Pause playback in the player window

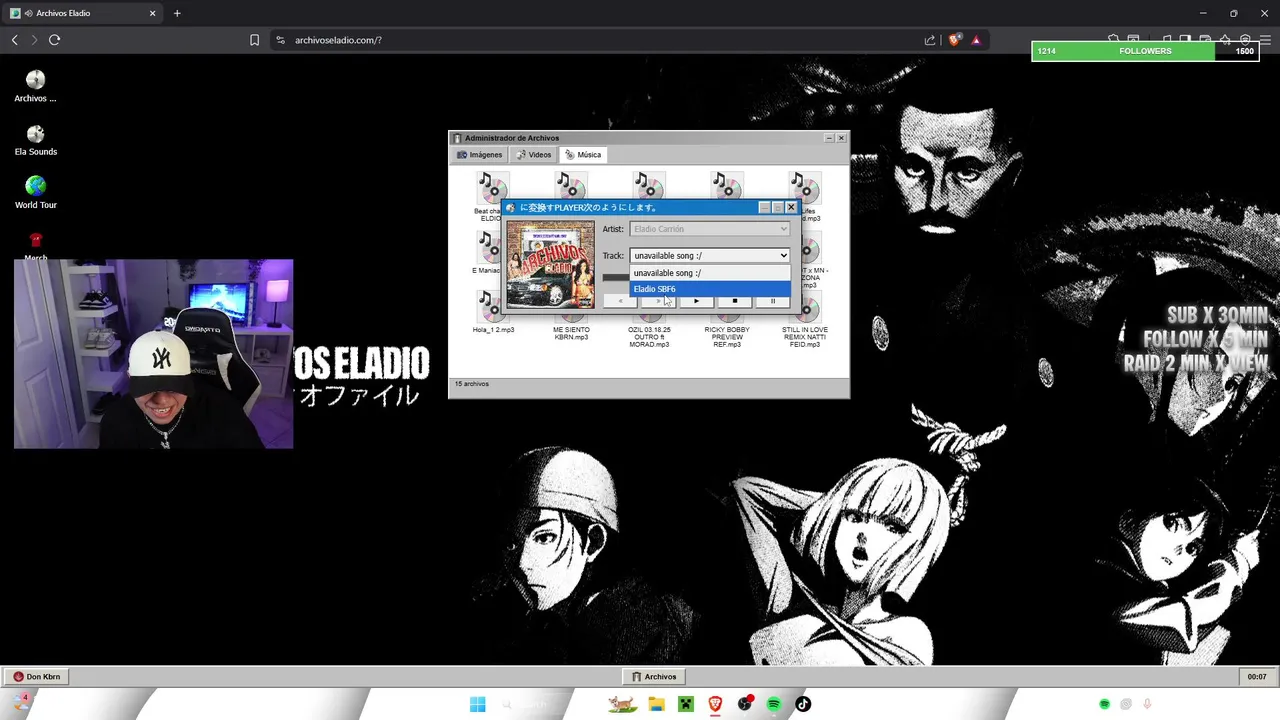point(772,301)
